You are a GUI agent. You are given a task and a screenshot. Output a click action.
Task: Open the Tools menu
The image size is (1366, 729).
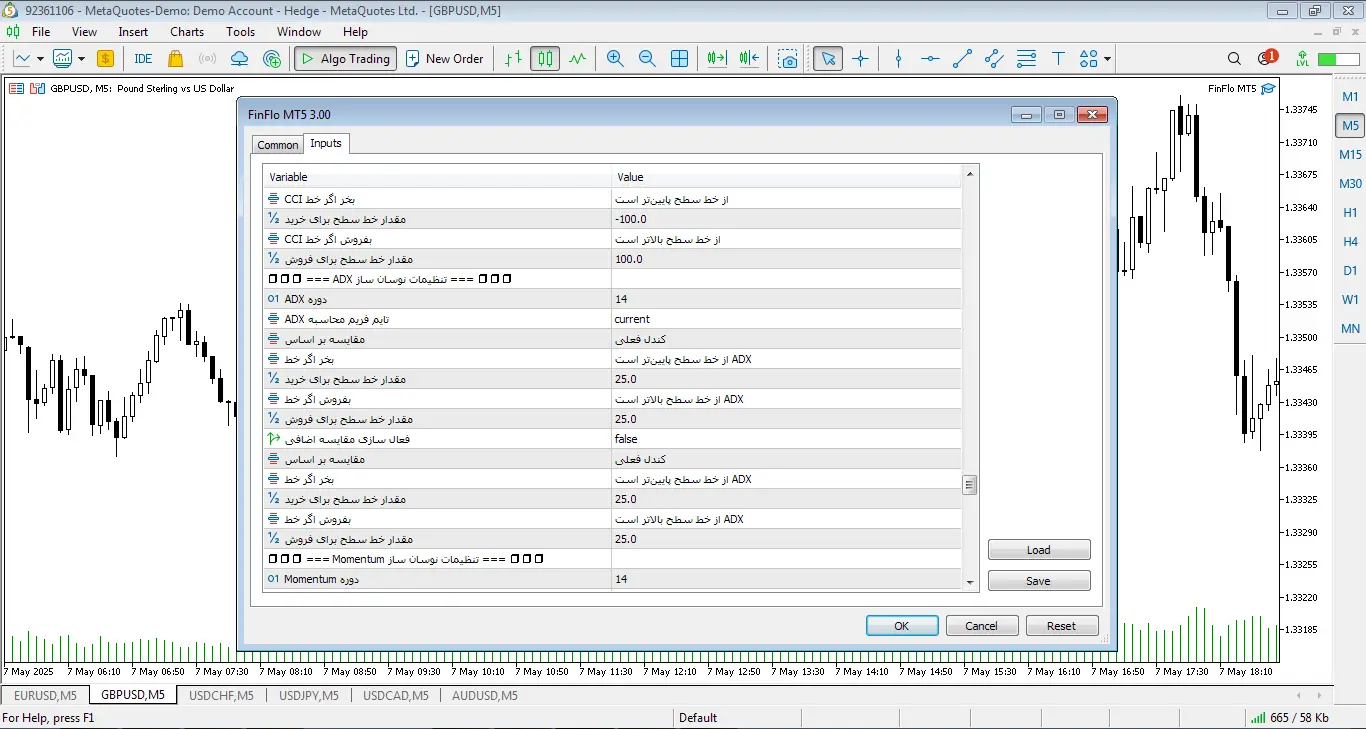(x=240, y=32)
